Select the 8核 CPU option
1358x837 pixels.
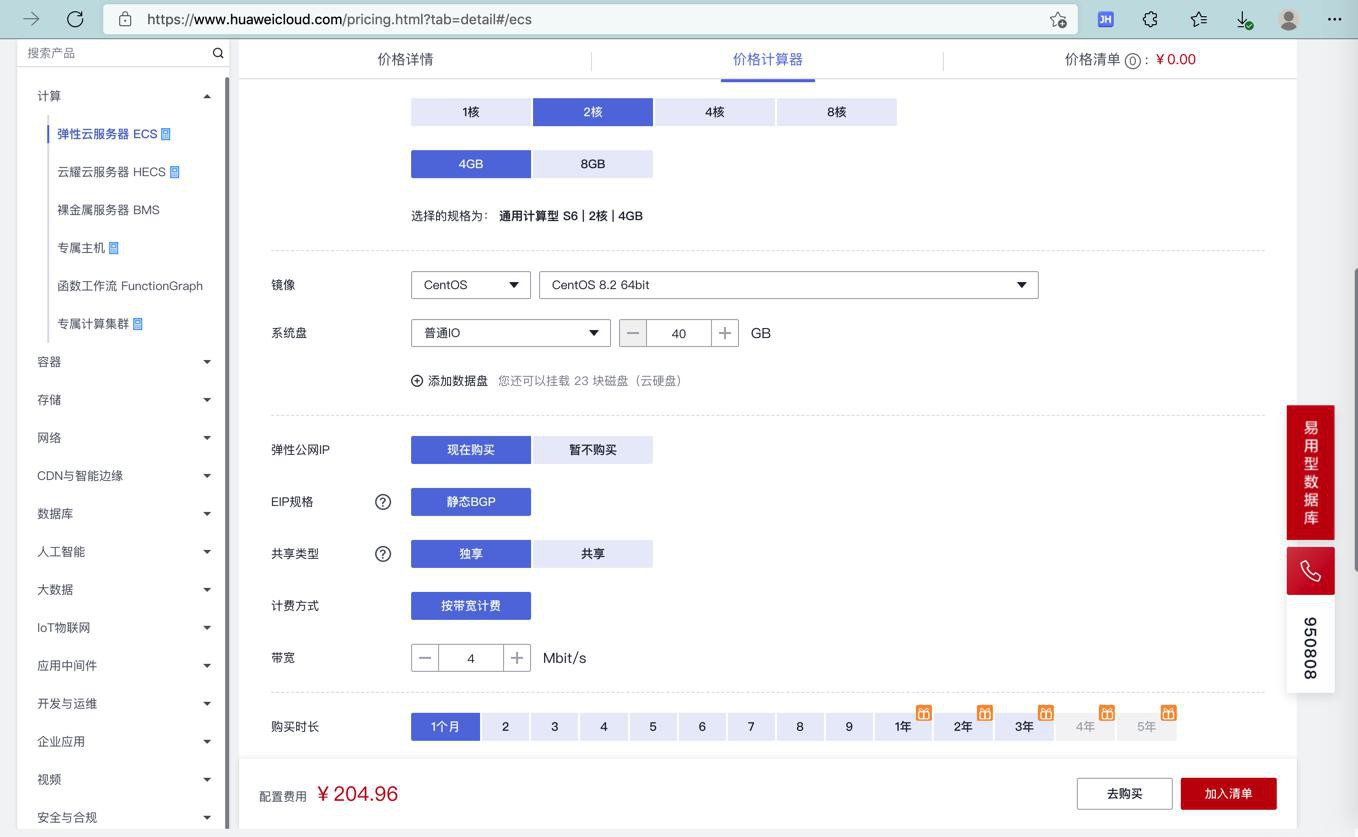(837, 112)
